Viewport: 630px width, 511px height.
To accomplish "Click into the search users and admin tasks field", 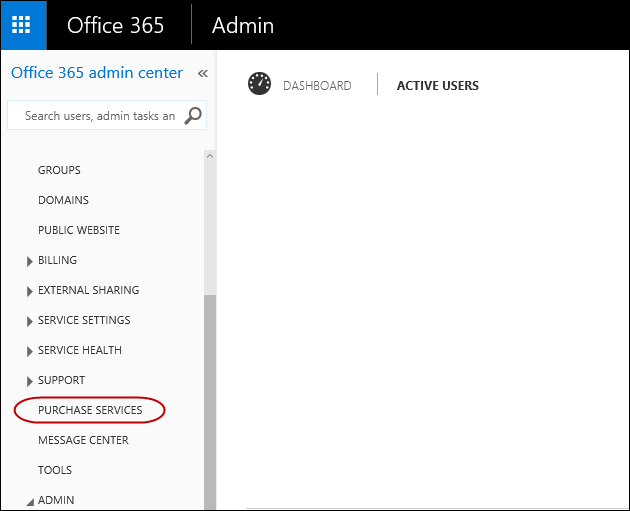I will tap(98, 116).
